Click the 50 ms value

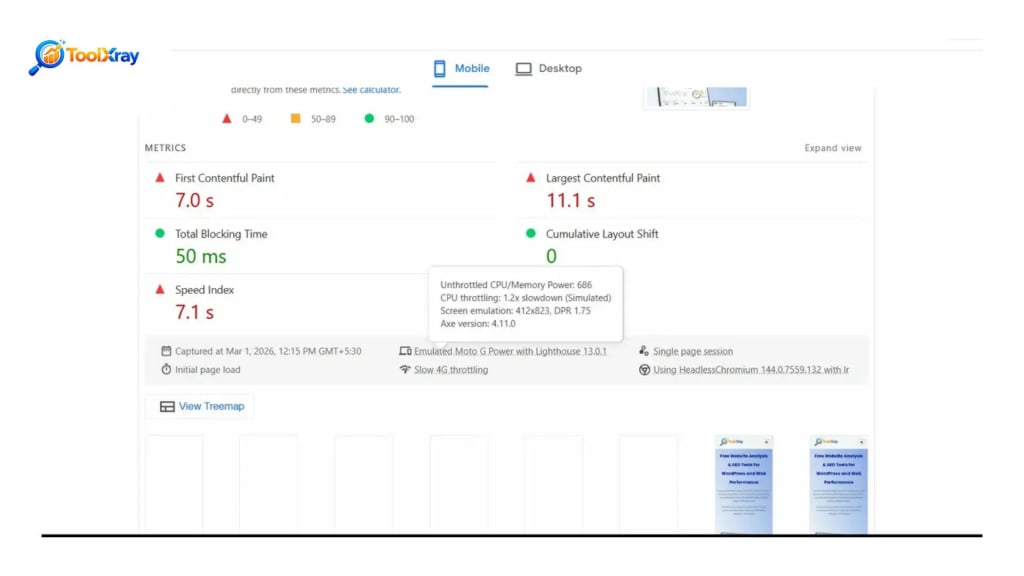(x=200, y=256)
